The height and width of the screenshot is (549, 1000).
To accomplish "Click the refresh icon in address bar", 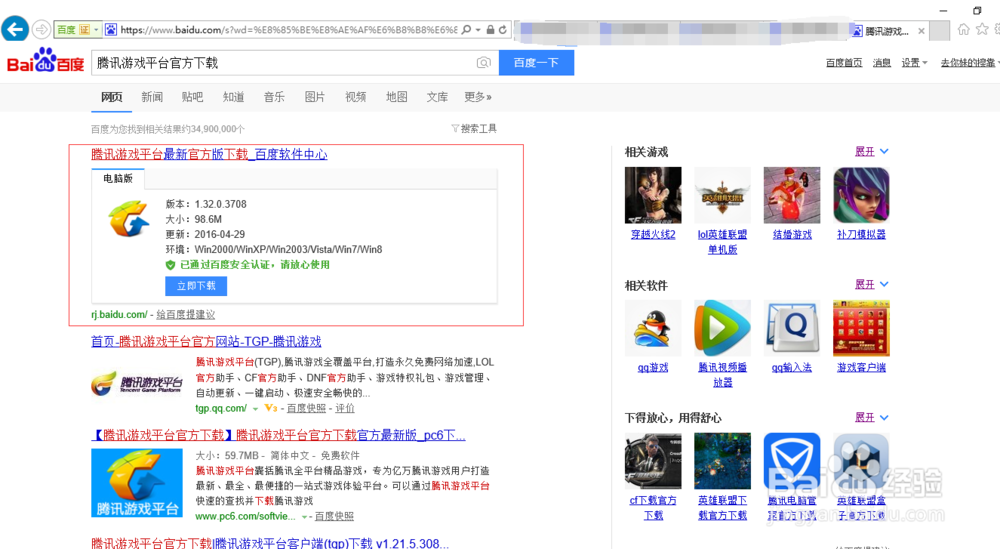I will (503, 29).
